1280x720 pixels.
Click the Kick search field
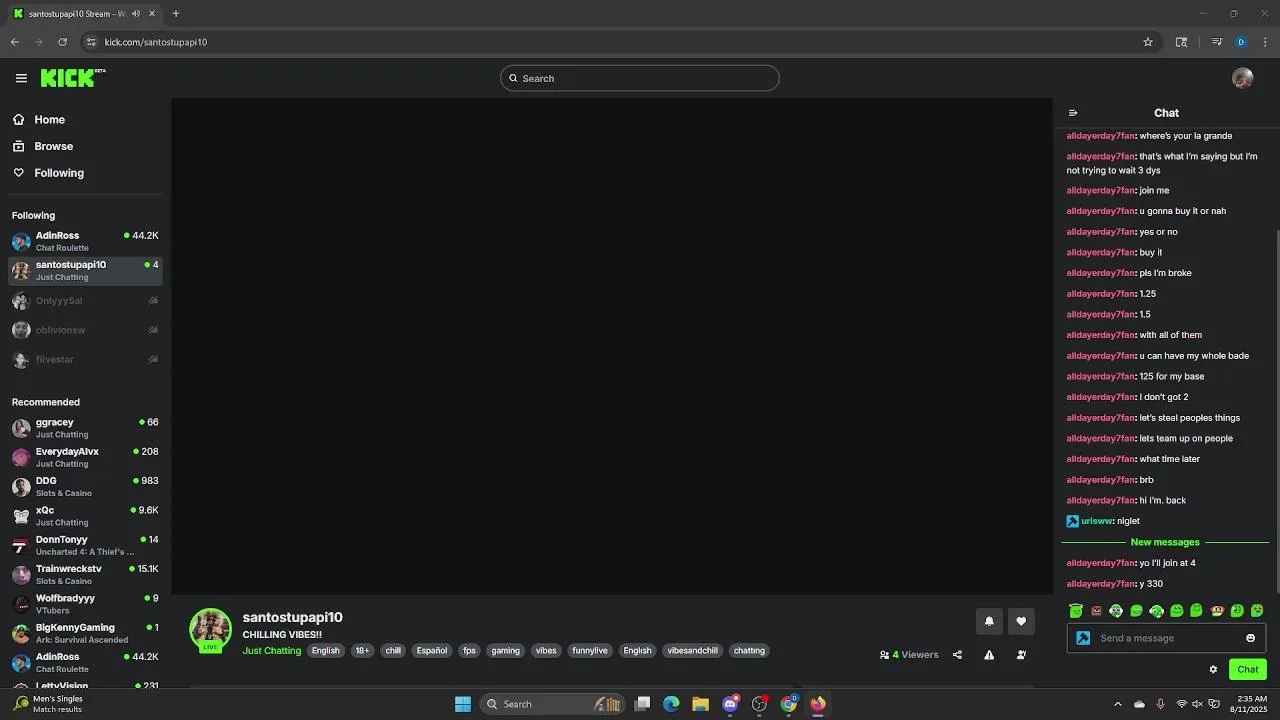640,78
